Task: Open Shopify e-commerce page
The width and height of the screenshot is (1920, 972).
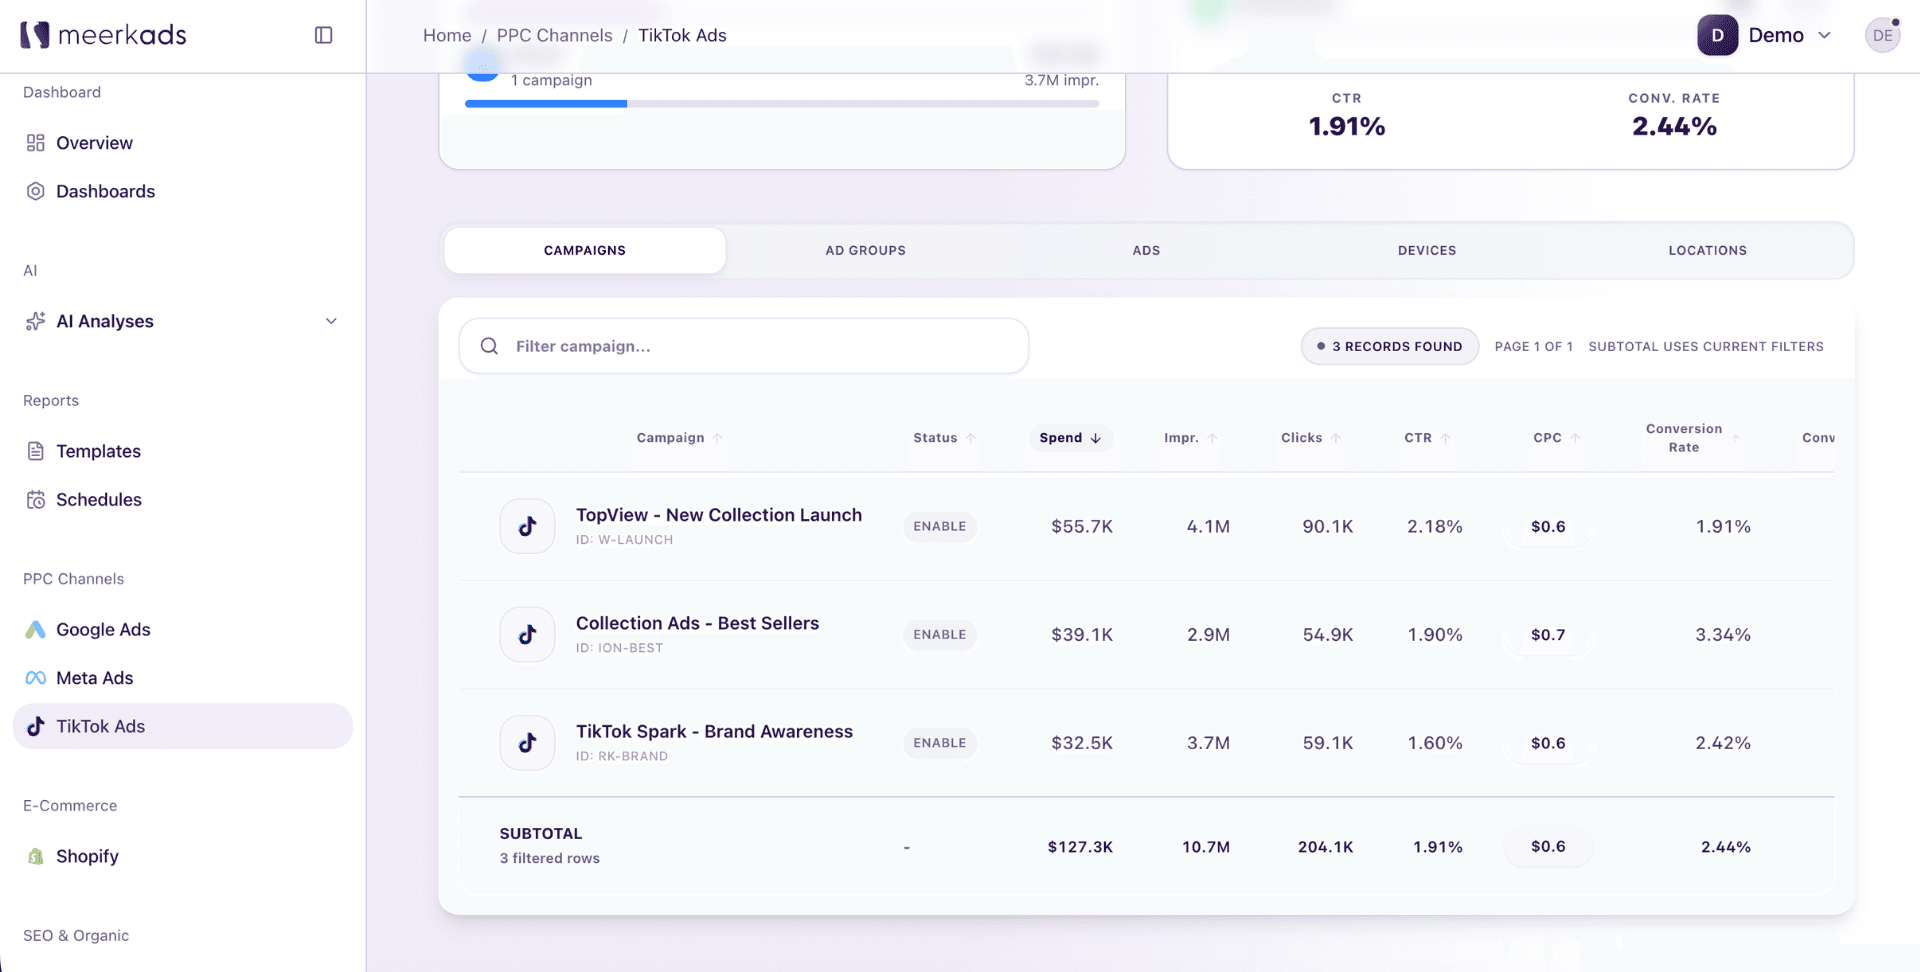Action: click(87, 856)
